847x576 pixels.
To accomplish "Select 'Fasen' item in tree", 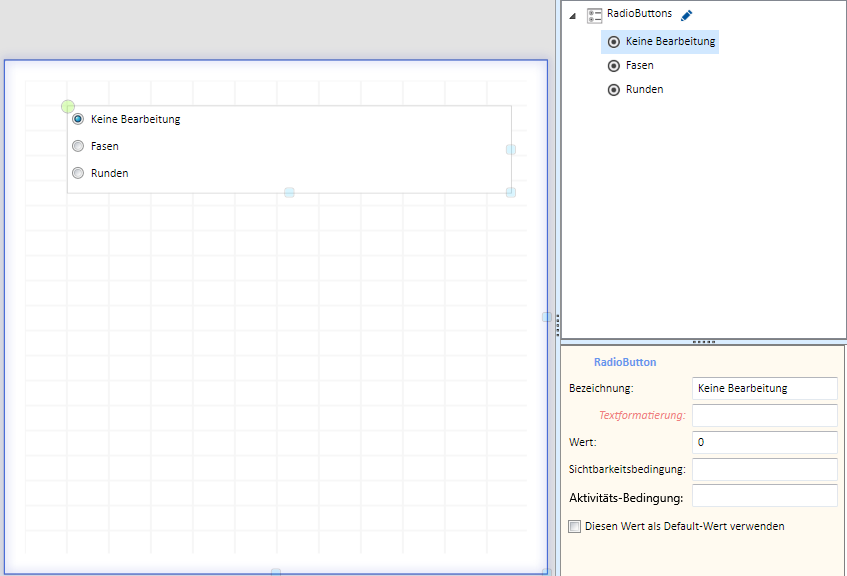I will (640, 65).
